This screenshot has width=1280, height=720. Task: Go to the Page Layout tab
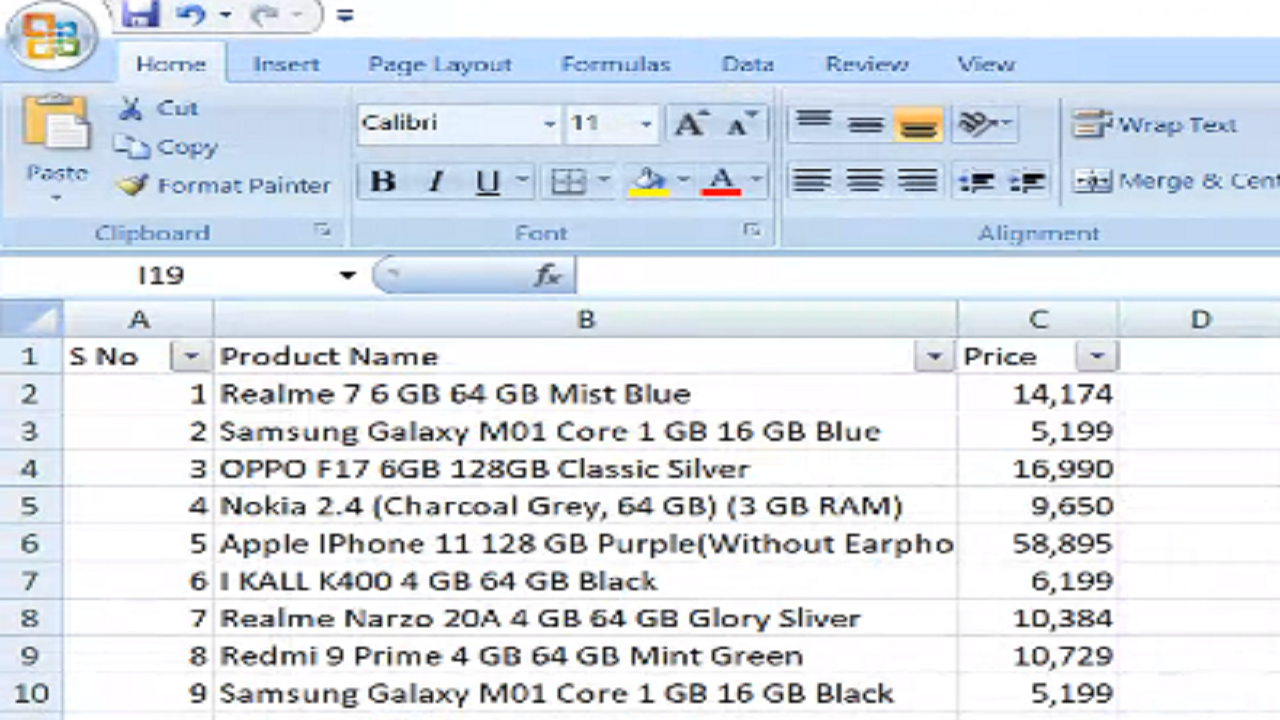click(x=440, y=64)
